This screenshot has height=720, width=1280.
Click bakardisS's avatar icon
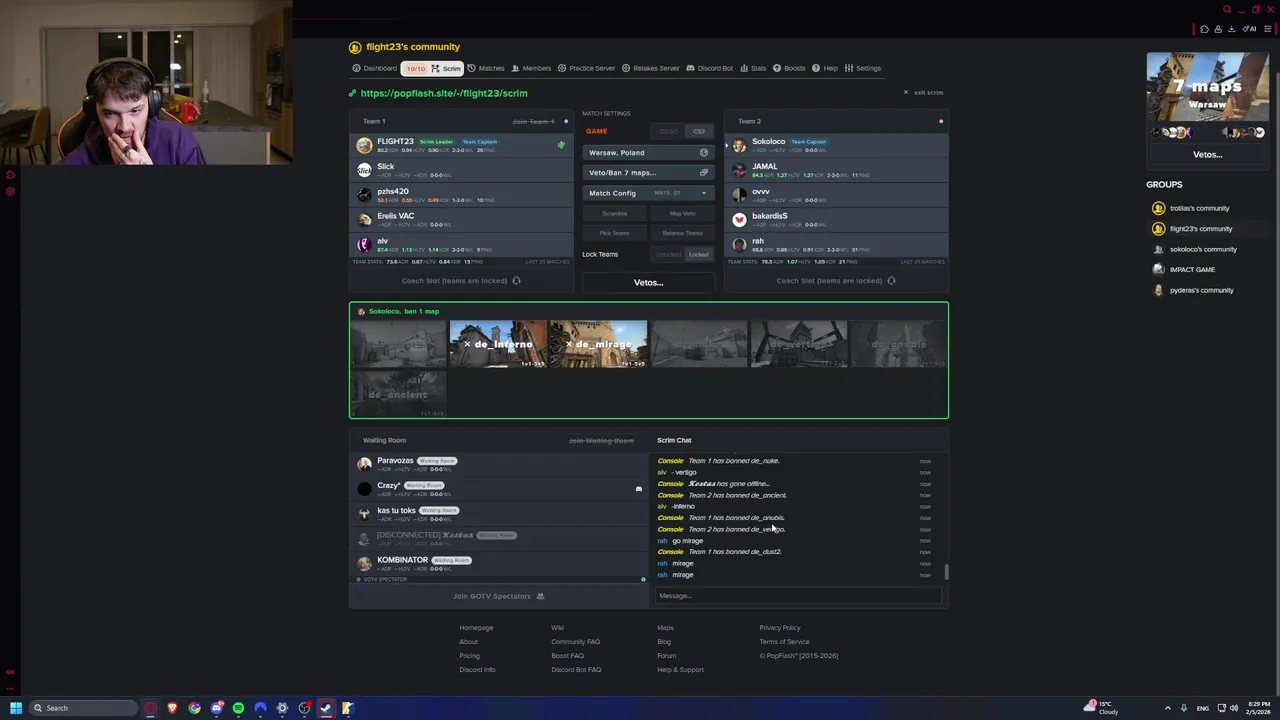(739, 219)
